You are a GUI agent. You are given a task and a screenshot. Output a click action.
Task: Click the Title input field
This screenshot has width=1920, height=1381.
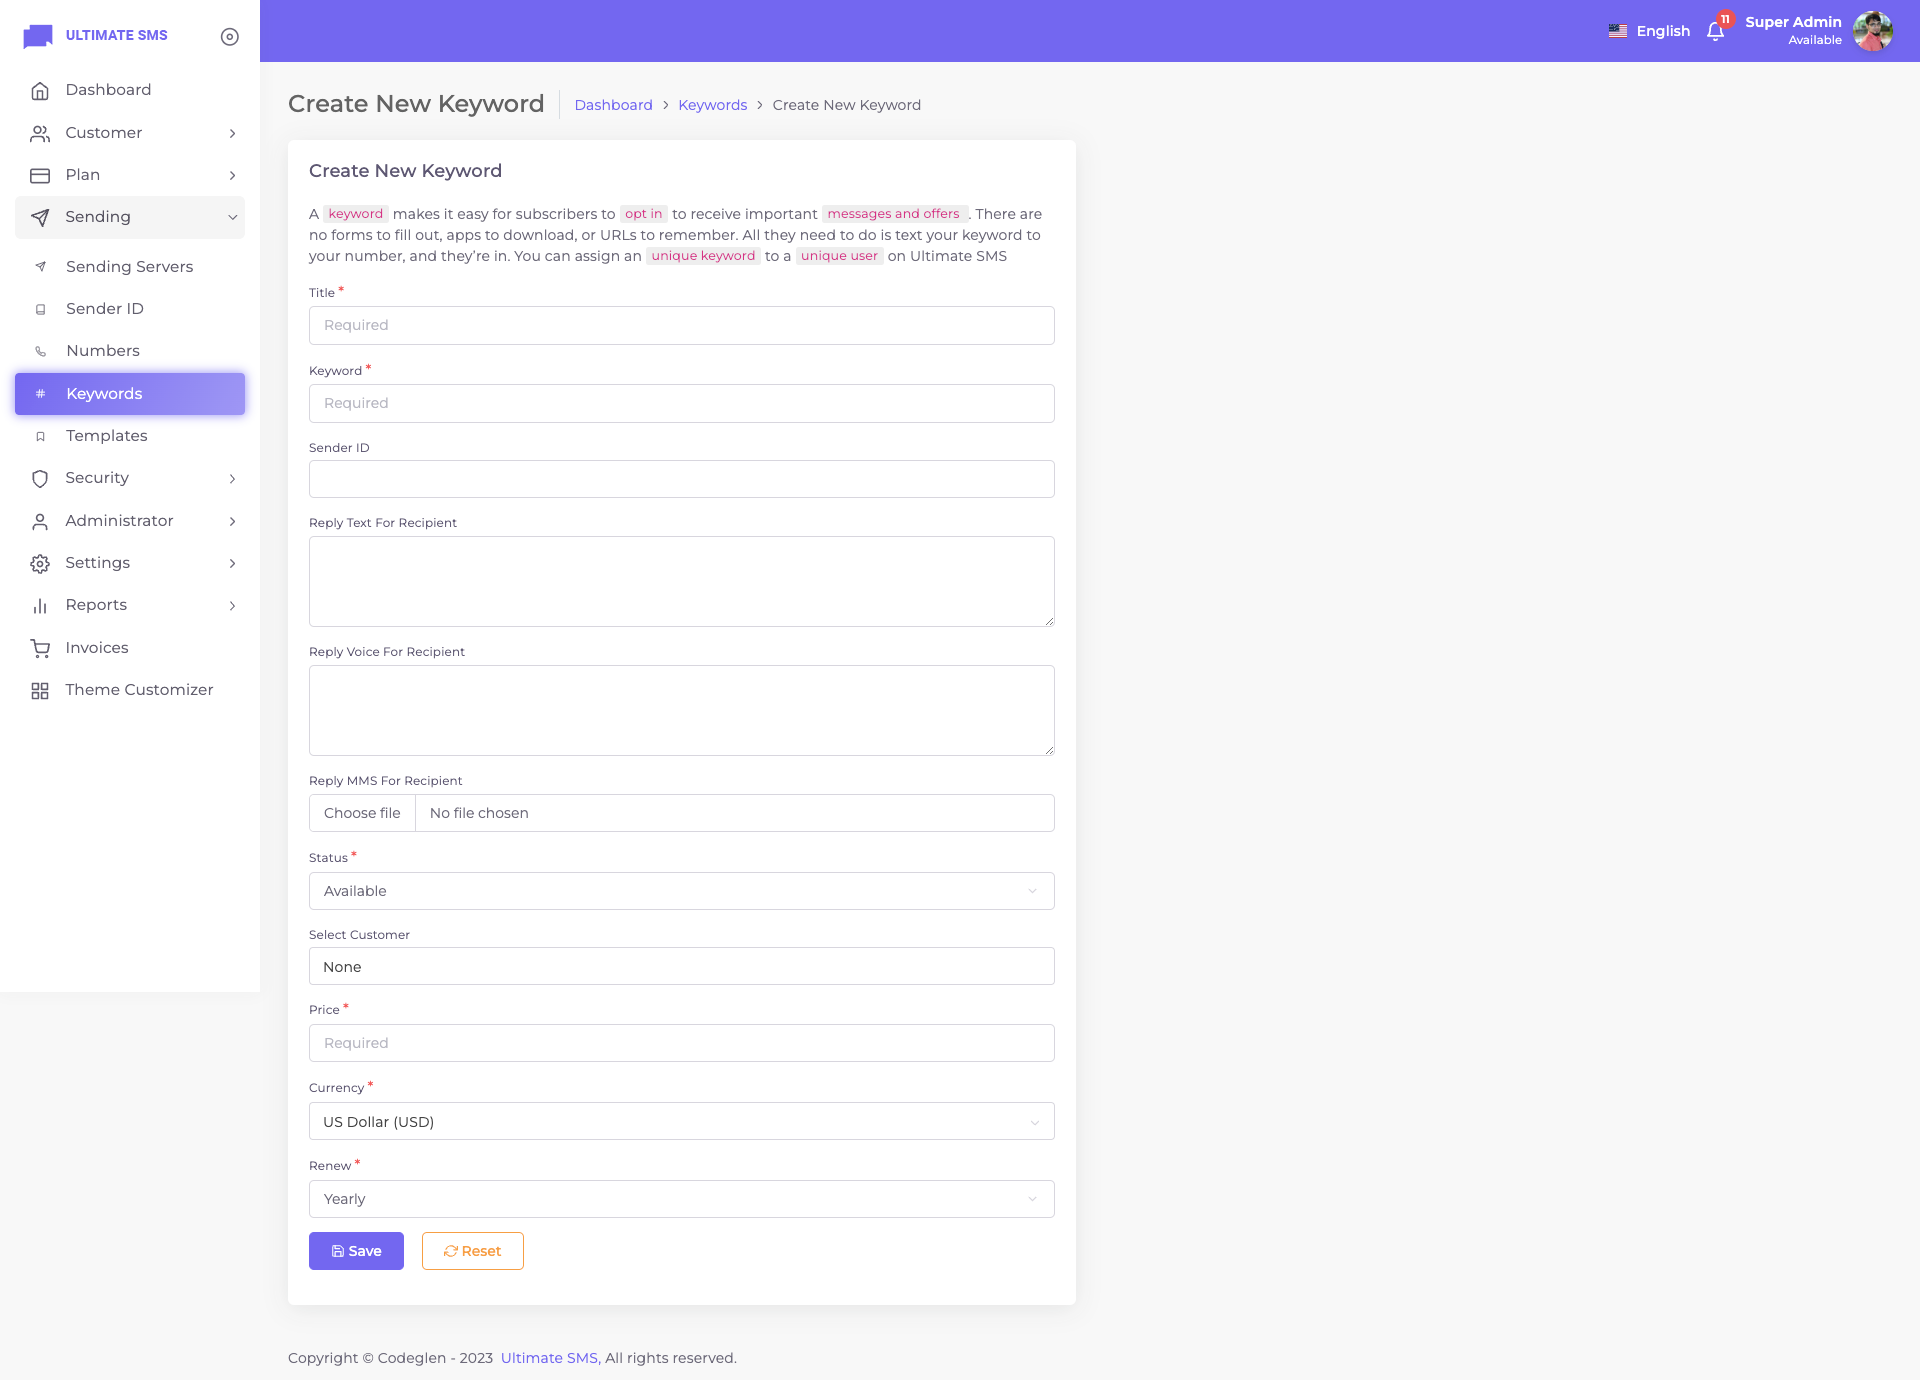click(681, 325)
